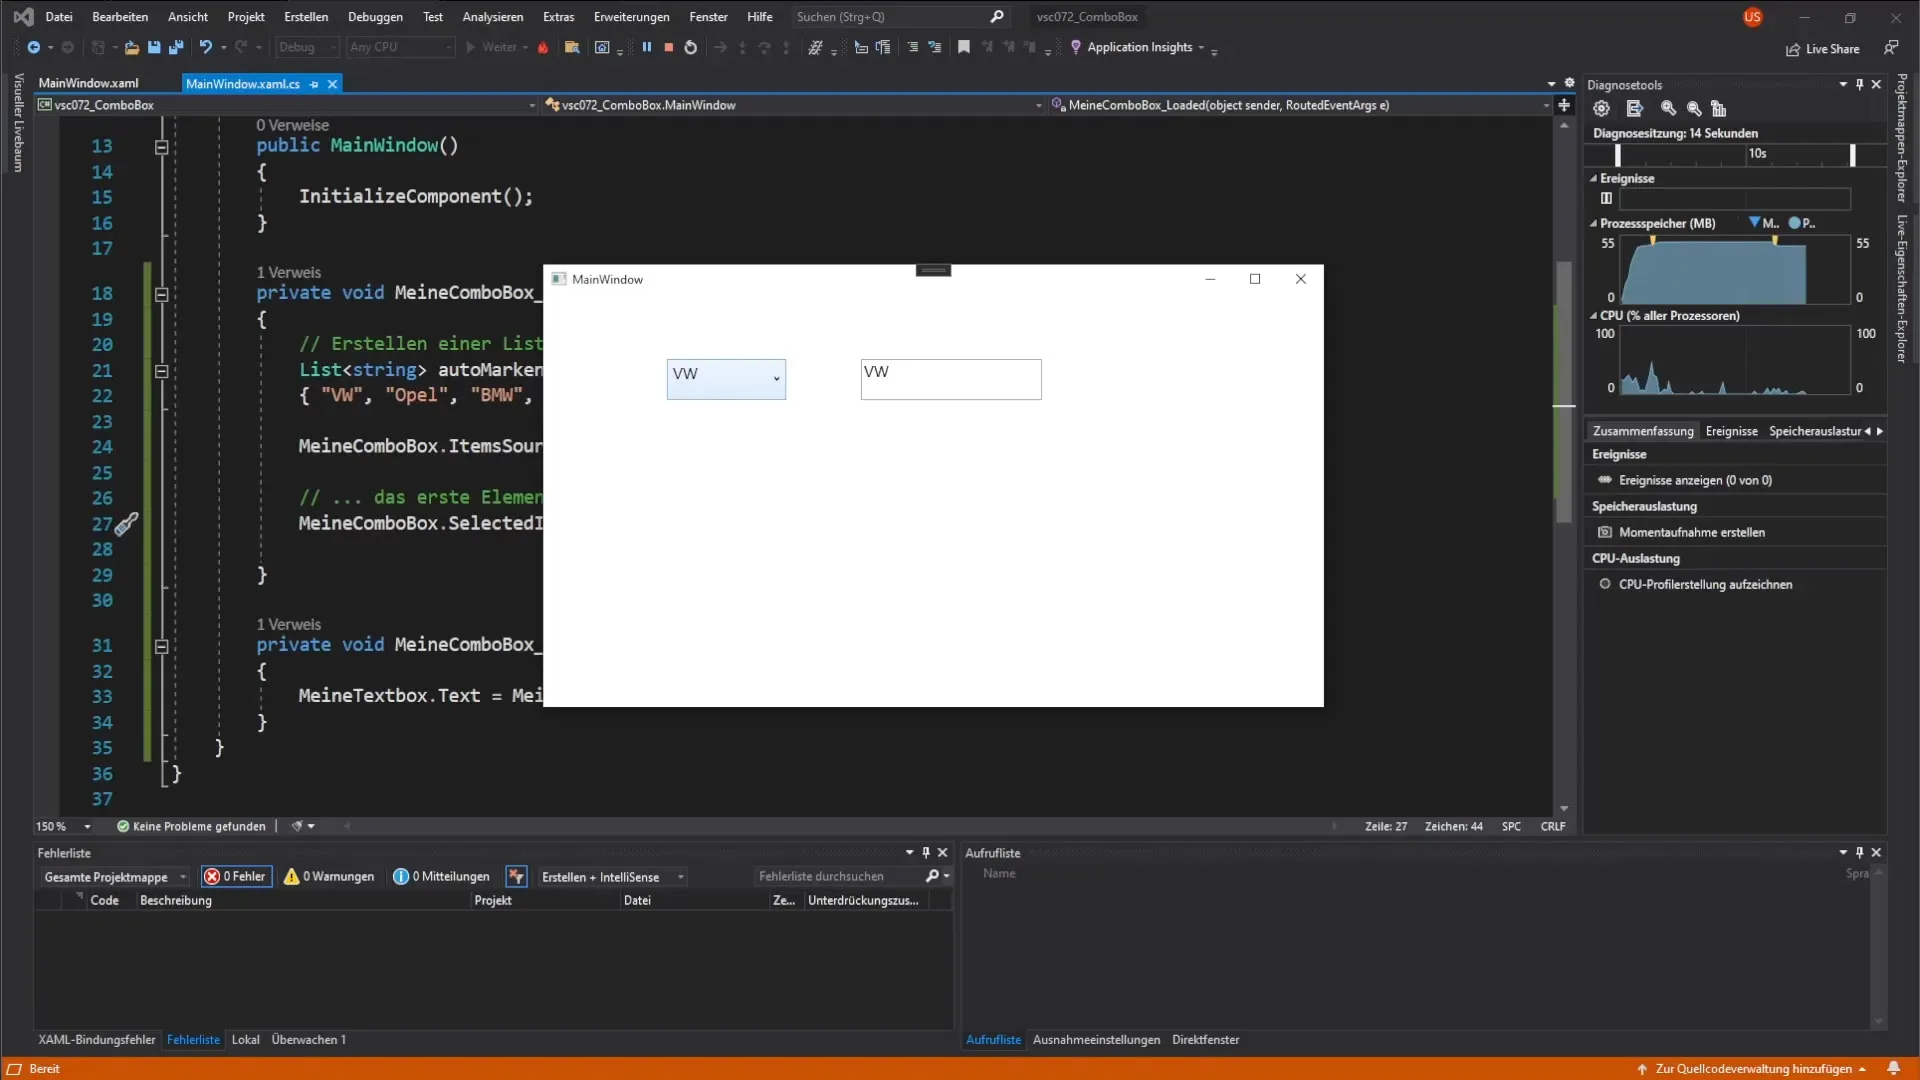Click Live Share button
This screenshot has width=1920, height=1080.
tap(1823, 49)
